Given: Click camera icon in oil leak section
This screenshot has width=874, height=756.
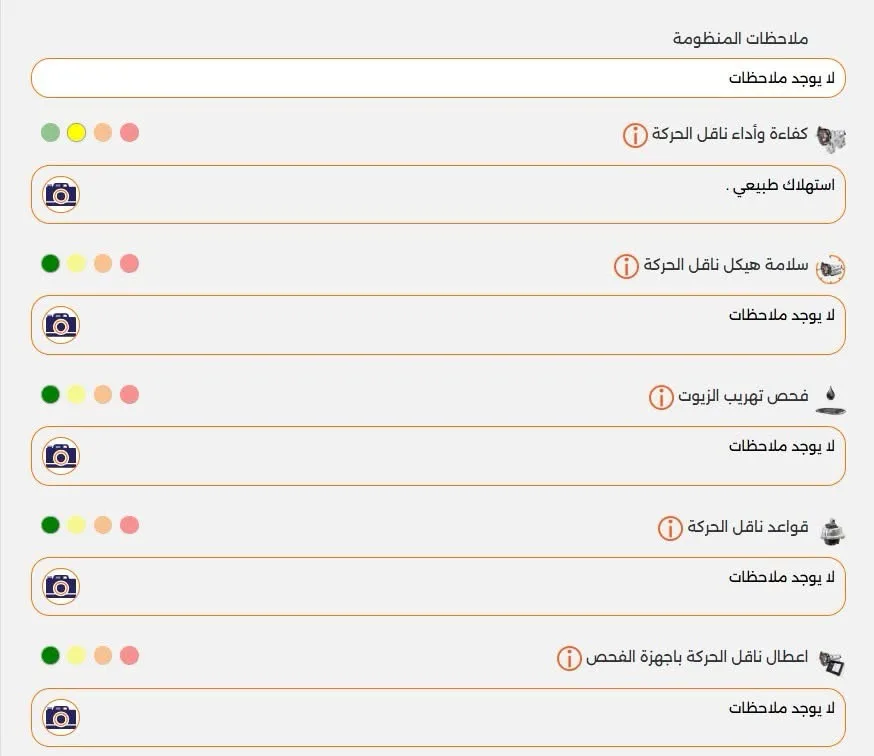Looking at the screenshot, I should pos(62,456).
